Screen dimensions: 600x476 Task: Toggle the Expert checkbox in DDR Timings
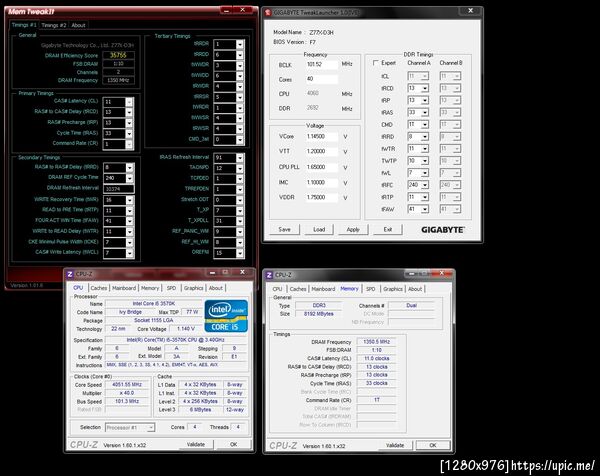click(376, 63)
